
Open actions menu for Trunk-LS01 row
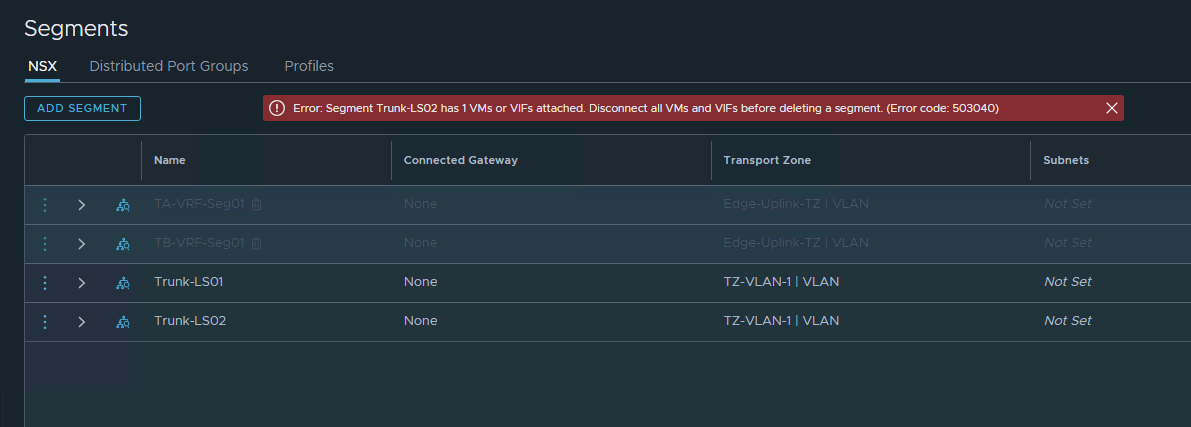tap(44, 282)
